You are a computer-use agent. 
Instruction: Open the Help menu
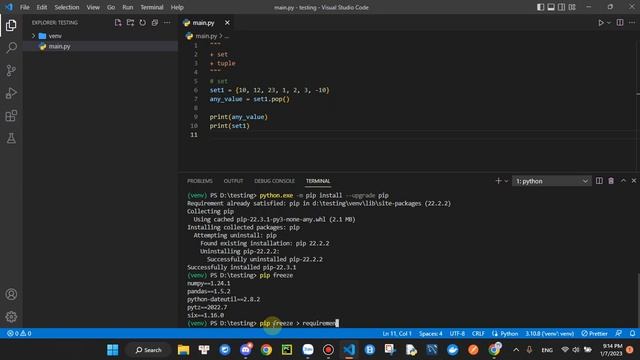coord(177,7)
